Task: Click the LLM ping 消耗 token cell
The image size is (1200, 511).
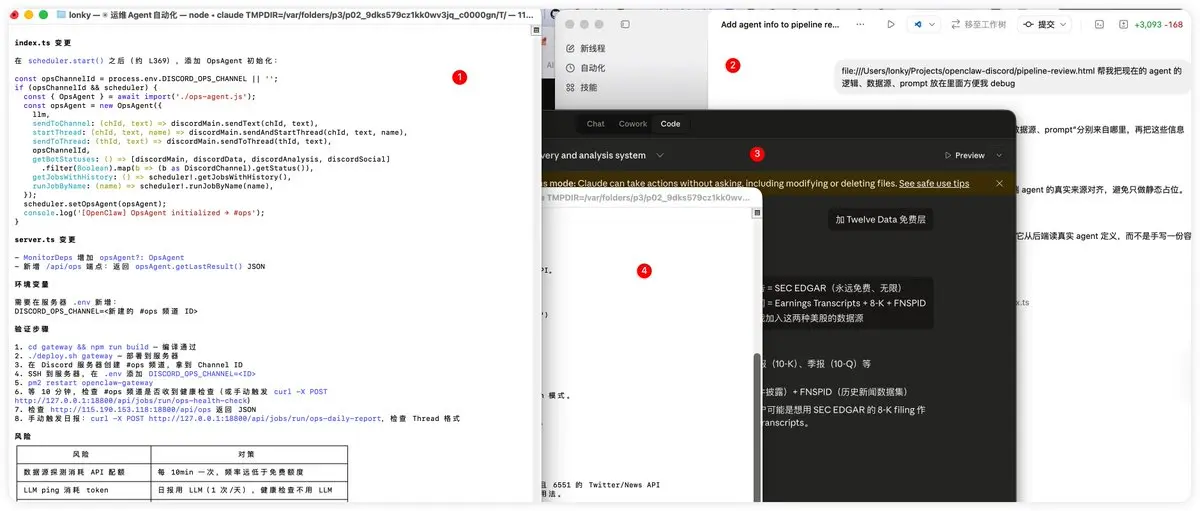Action: tap(83, 490)
